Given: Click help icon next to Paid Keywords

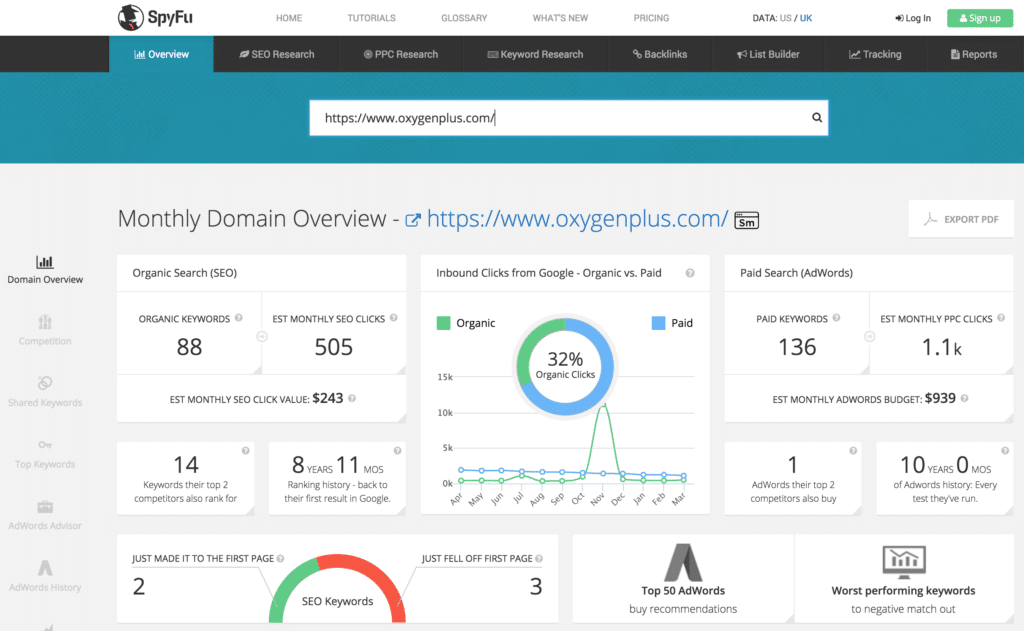Looking at the screenshot, I should (x=836, y=318).
